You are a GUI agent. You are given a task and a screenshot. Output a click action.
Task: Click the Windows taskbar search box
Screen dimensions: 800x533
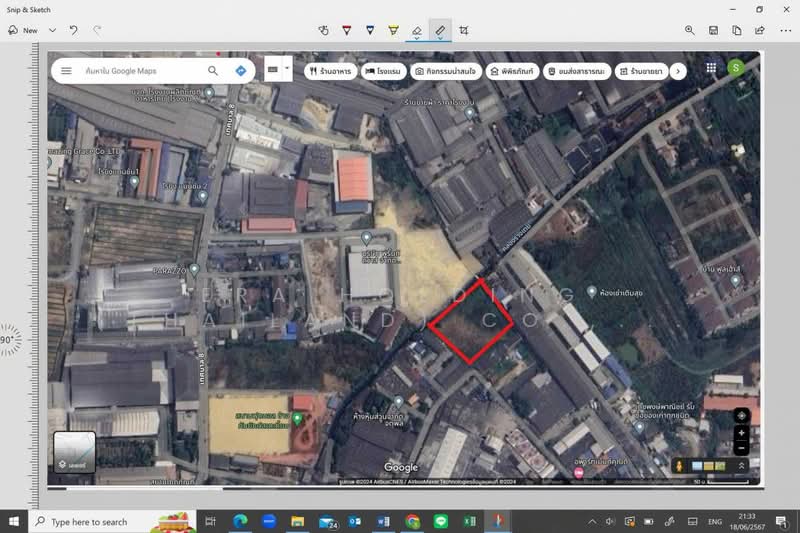pyautogui.click(x=112, y=521)
